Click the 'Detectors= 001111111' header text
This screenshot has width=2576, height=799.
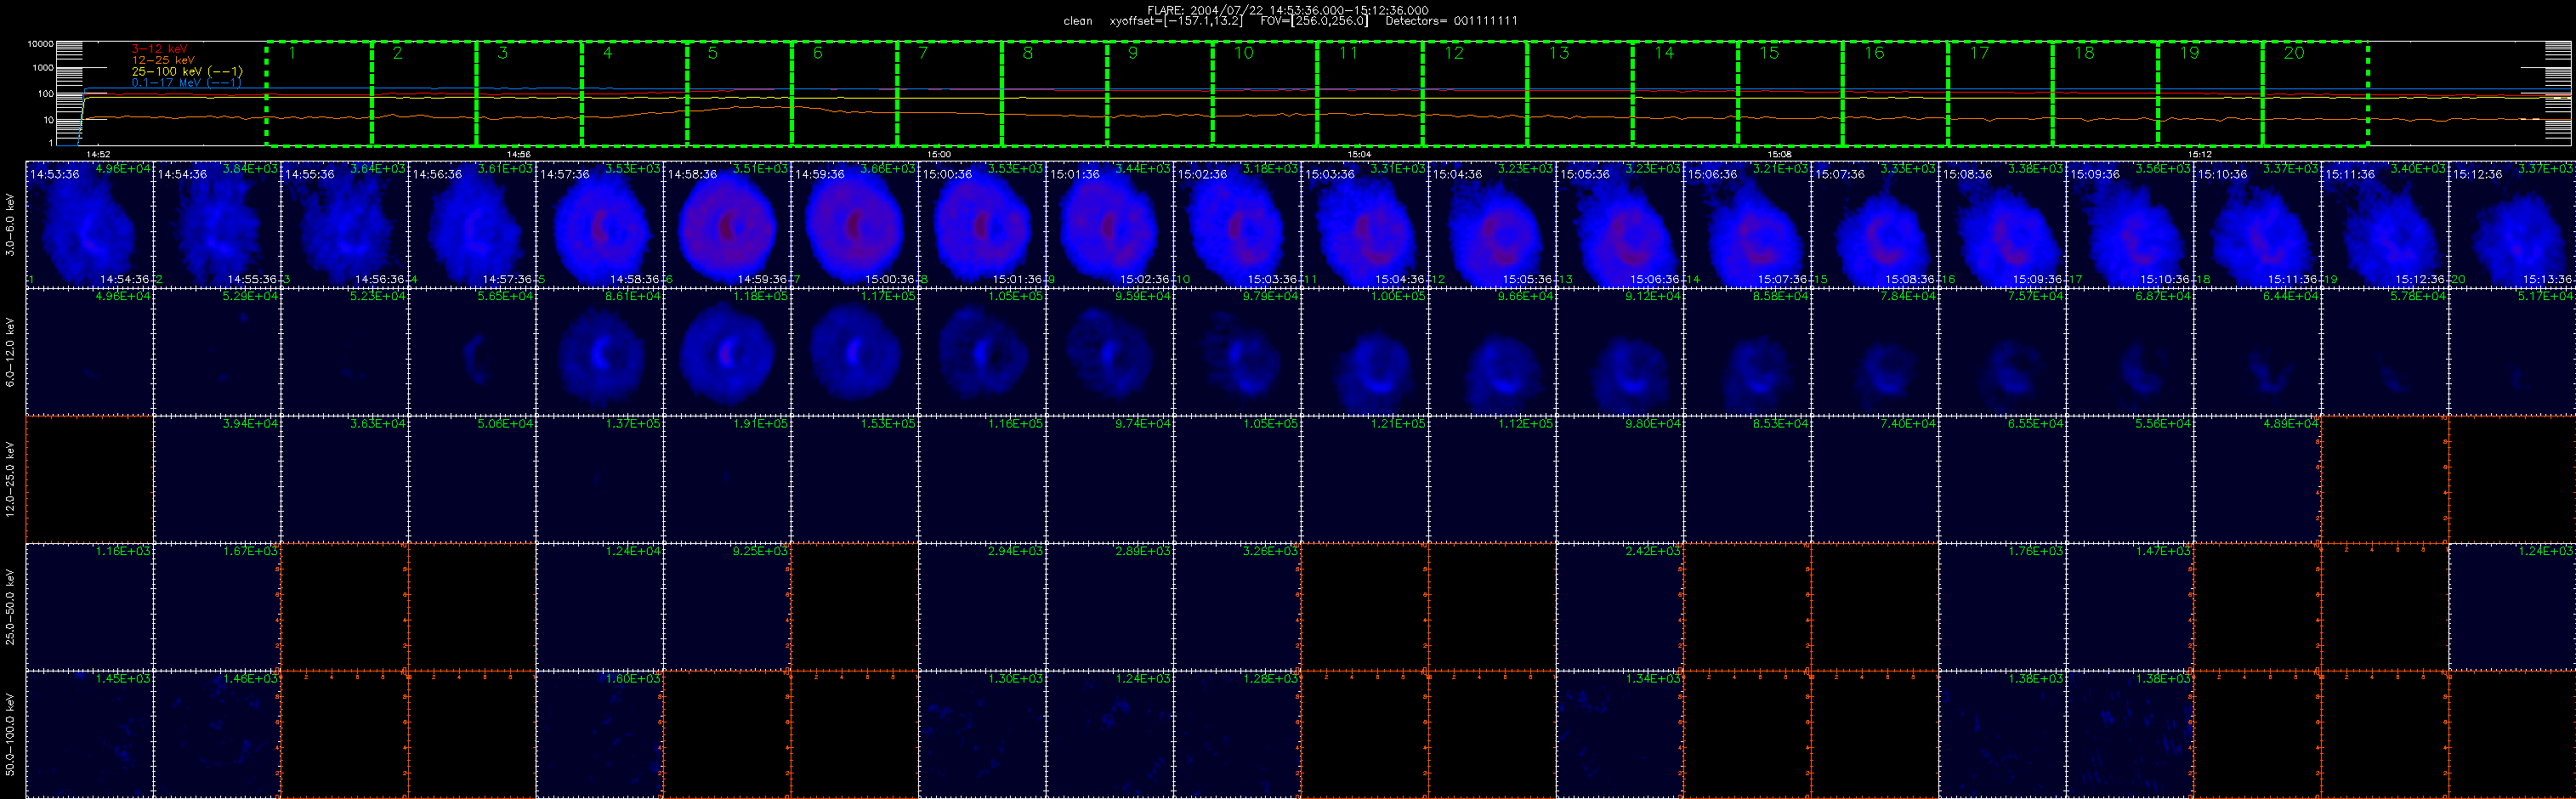point(1451,21)
